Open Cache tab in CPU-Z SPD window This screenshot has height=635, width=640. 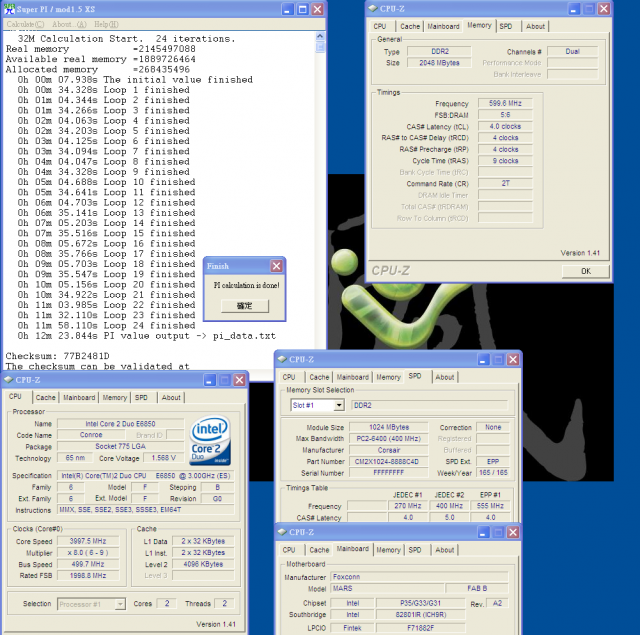(319, 377)
